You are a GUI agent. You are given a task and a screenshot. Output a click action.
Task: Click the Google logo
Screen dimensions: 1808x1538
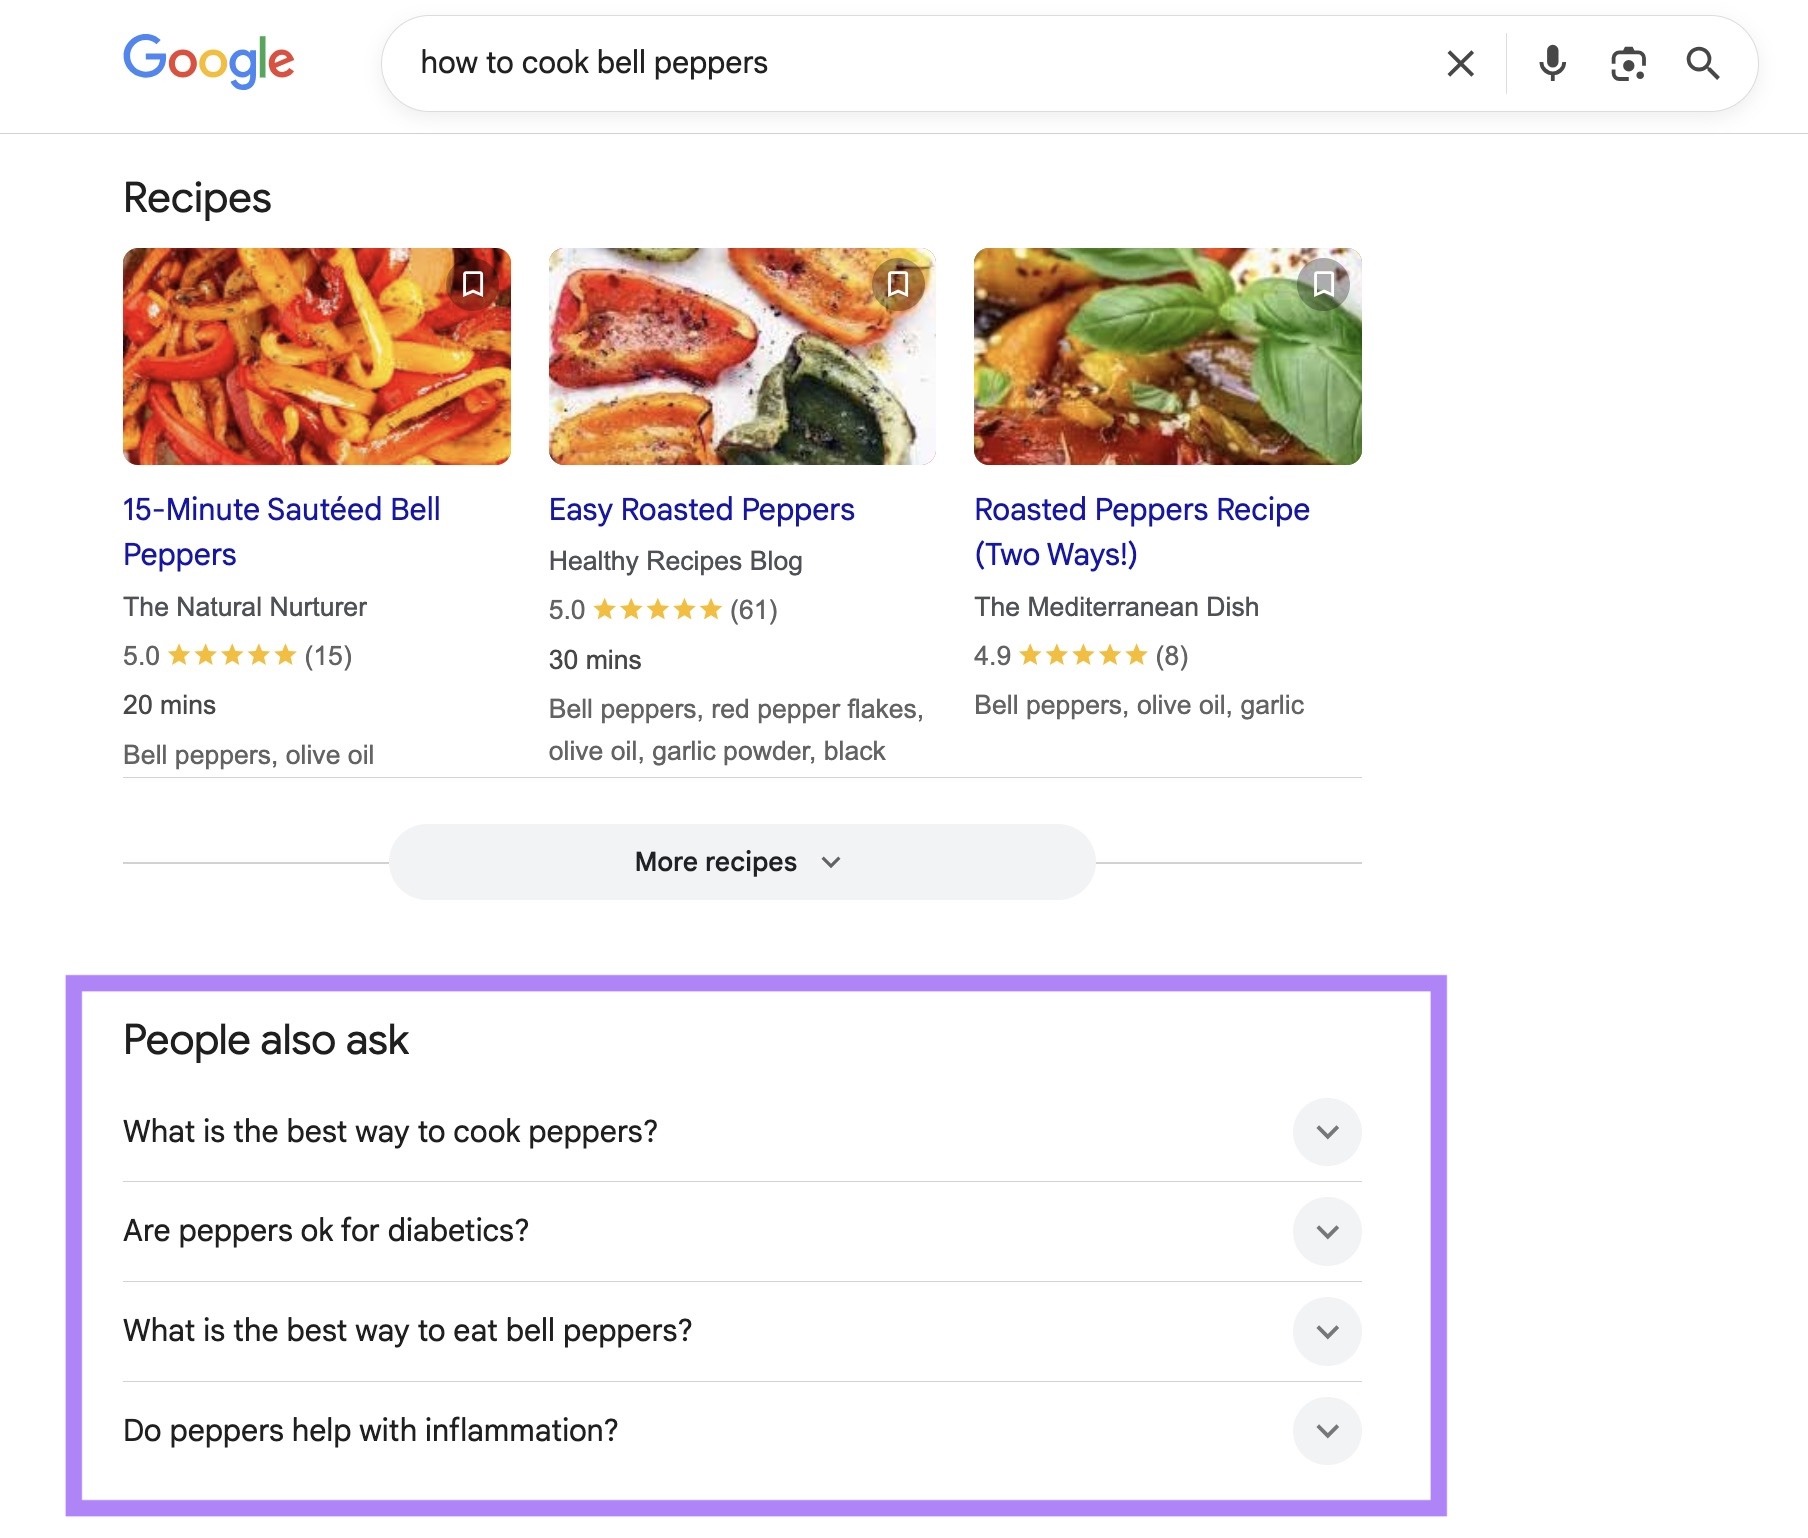tap(208, 60)
